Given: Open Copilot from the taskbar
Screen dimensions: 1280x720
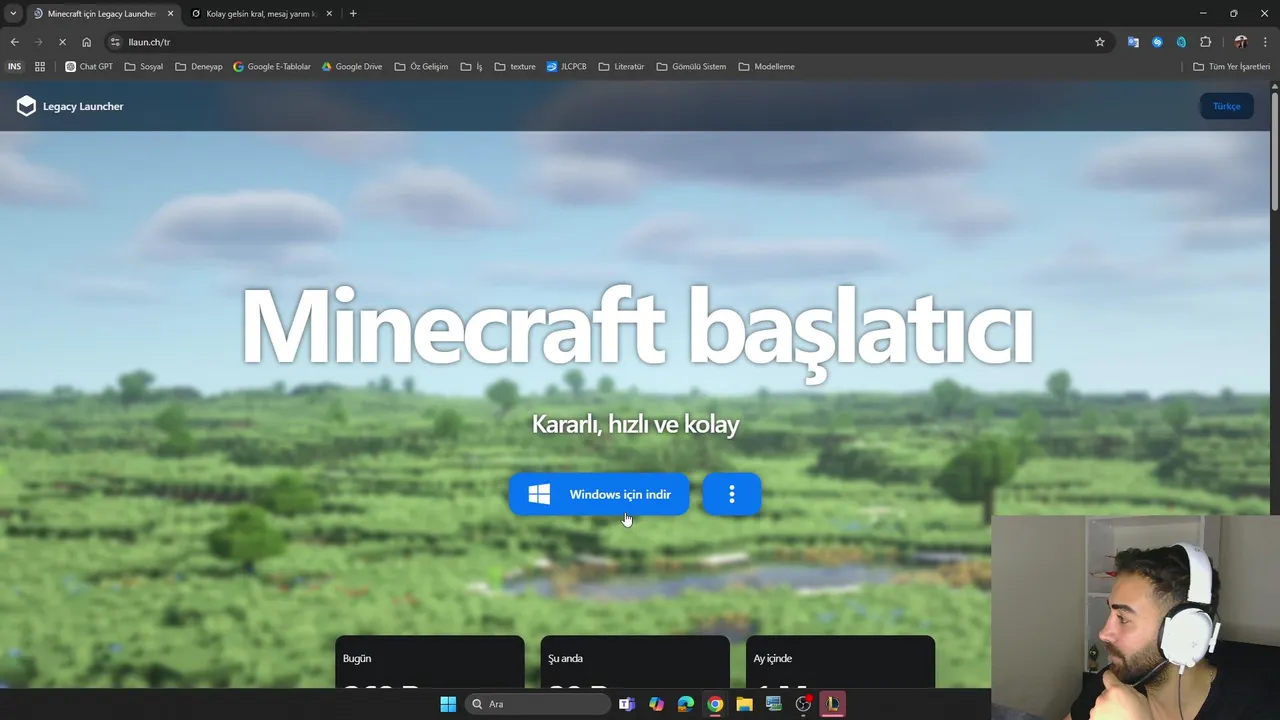Looking at the screenshot, I should click(656, 704).
